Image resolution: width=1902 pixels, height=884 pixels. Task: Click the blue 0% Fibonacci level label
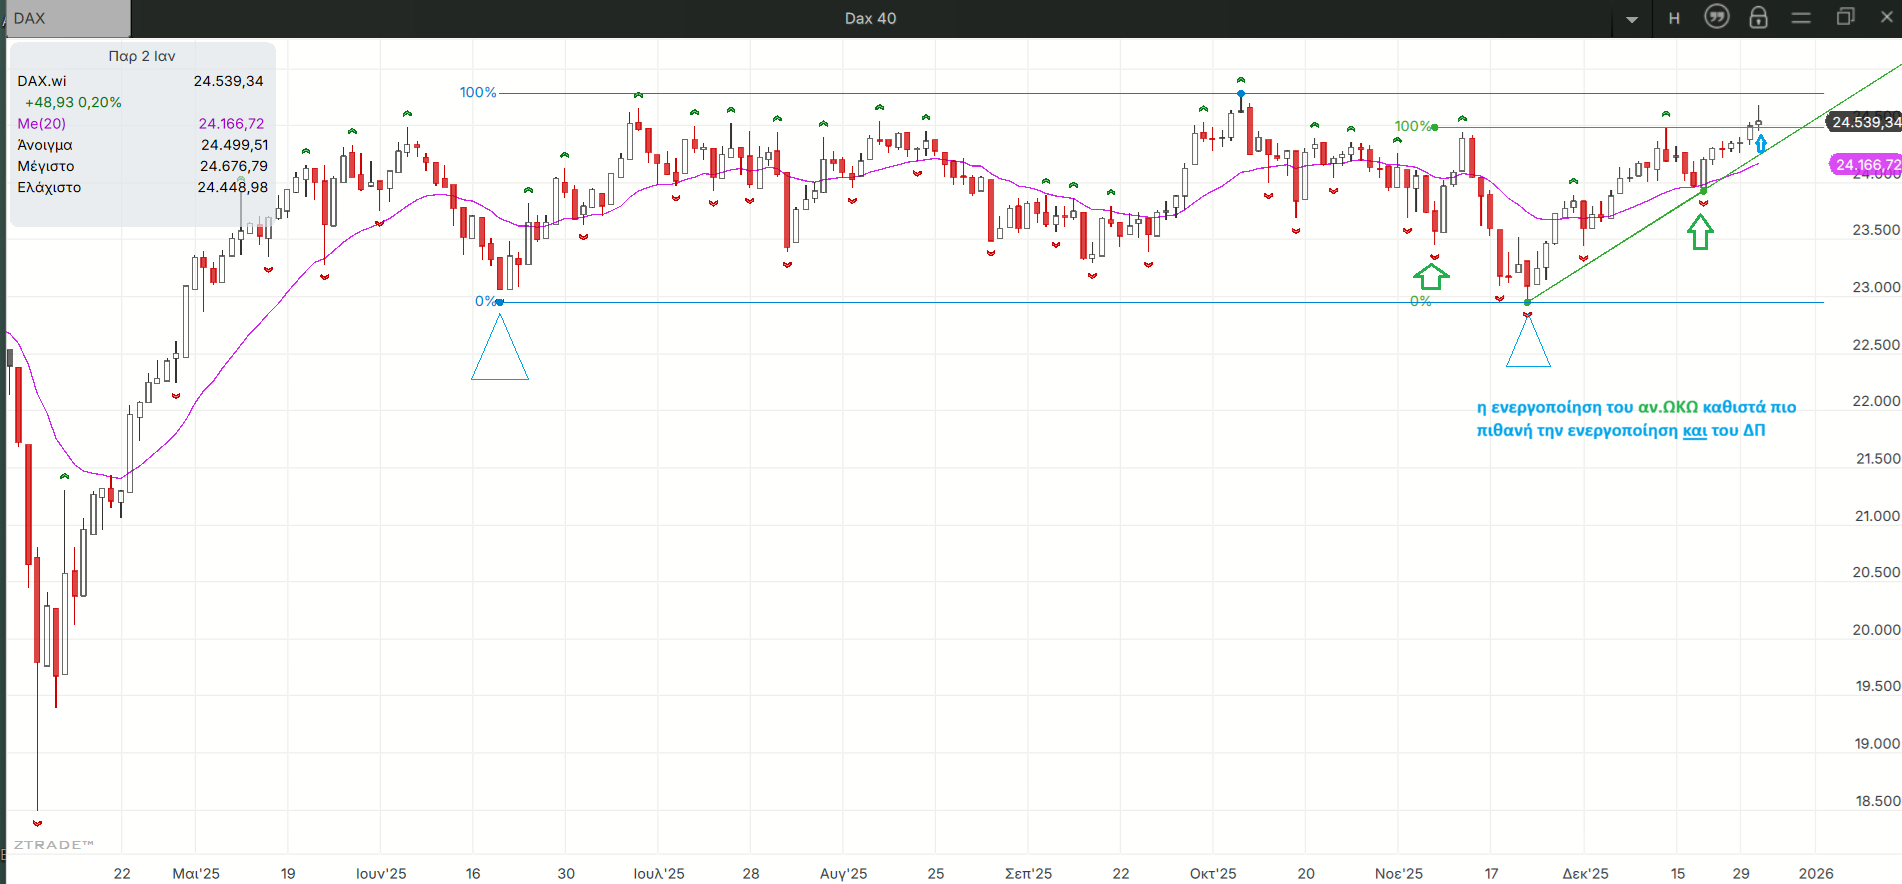point(485,301)
